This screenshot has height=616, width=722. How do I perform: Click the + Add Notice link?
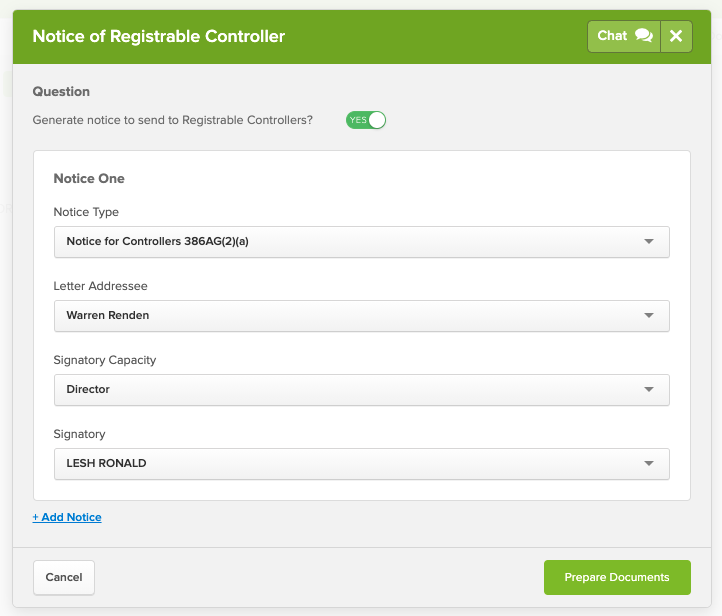67,517
